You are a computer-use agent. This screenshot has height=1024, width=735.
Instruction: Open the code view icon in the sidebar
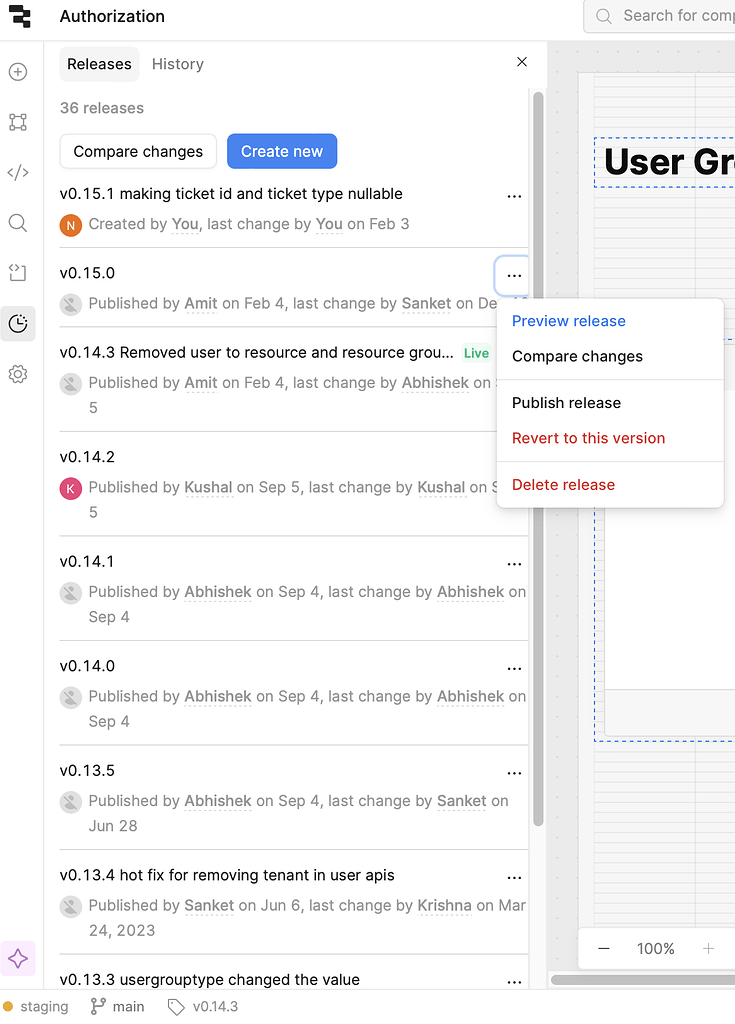pos(18,172)
